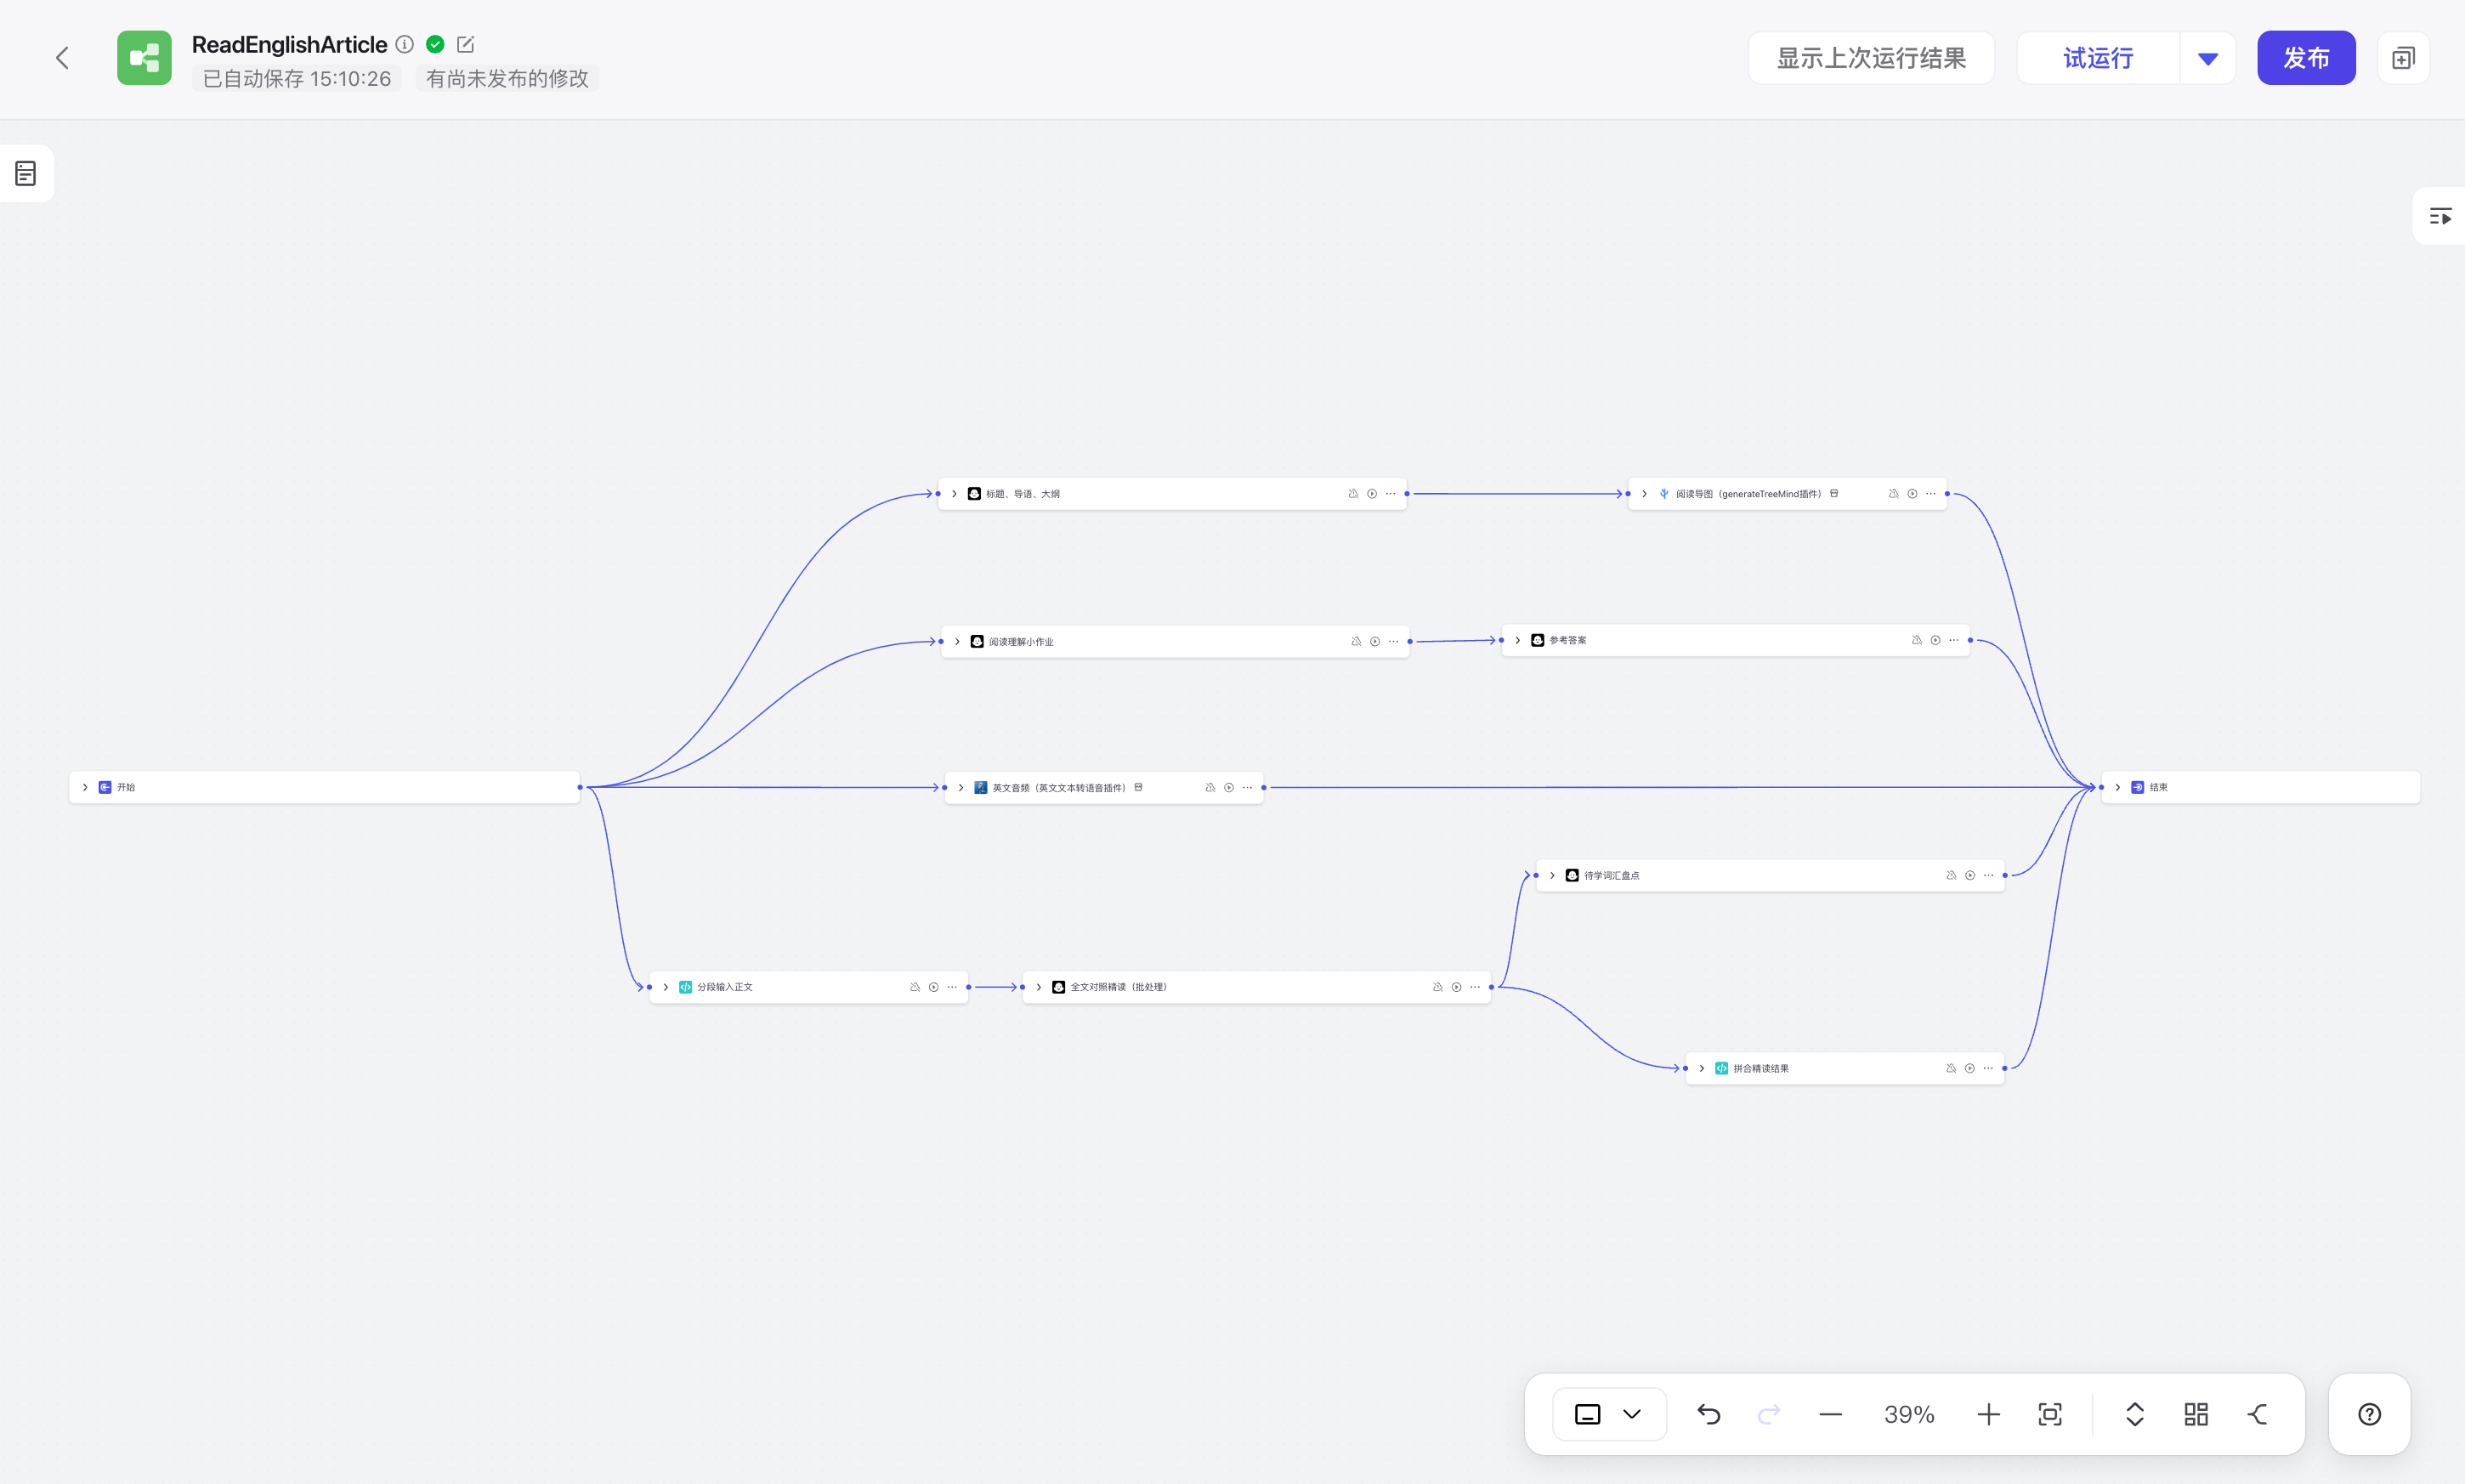The image size is (2465, 1484).
Task: Open the 试运行 dropdown arrow
Action: (x=2207, y=58)
